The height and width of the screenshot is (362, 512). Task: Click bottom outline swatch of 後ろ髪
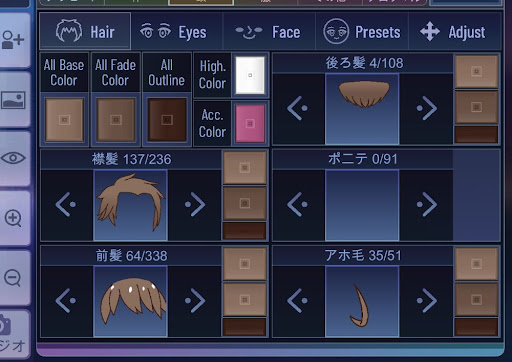click(476, 134)
